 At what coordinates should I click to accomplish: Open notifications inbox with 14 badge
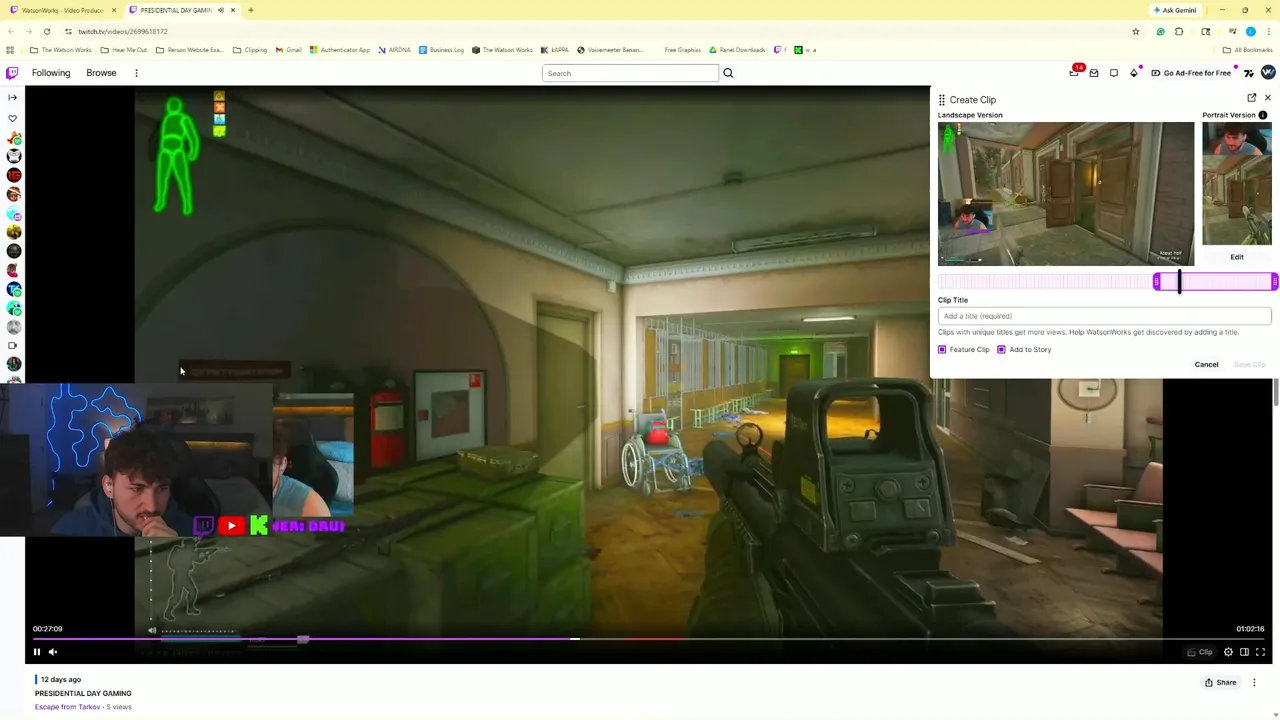coord(1075,72)
